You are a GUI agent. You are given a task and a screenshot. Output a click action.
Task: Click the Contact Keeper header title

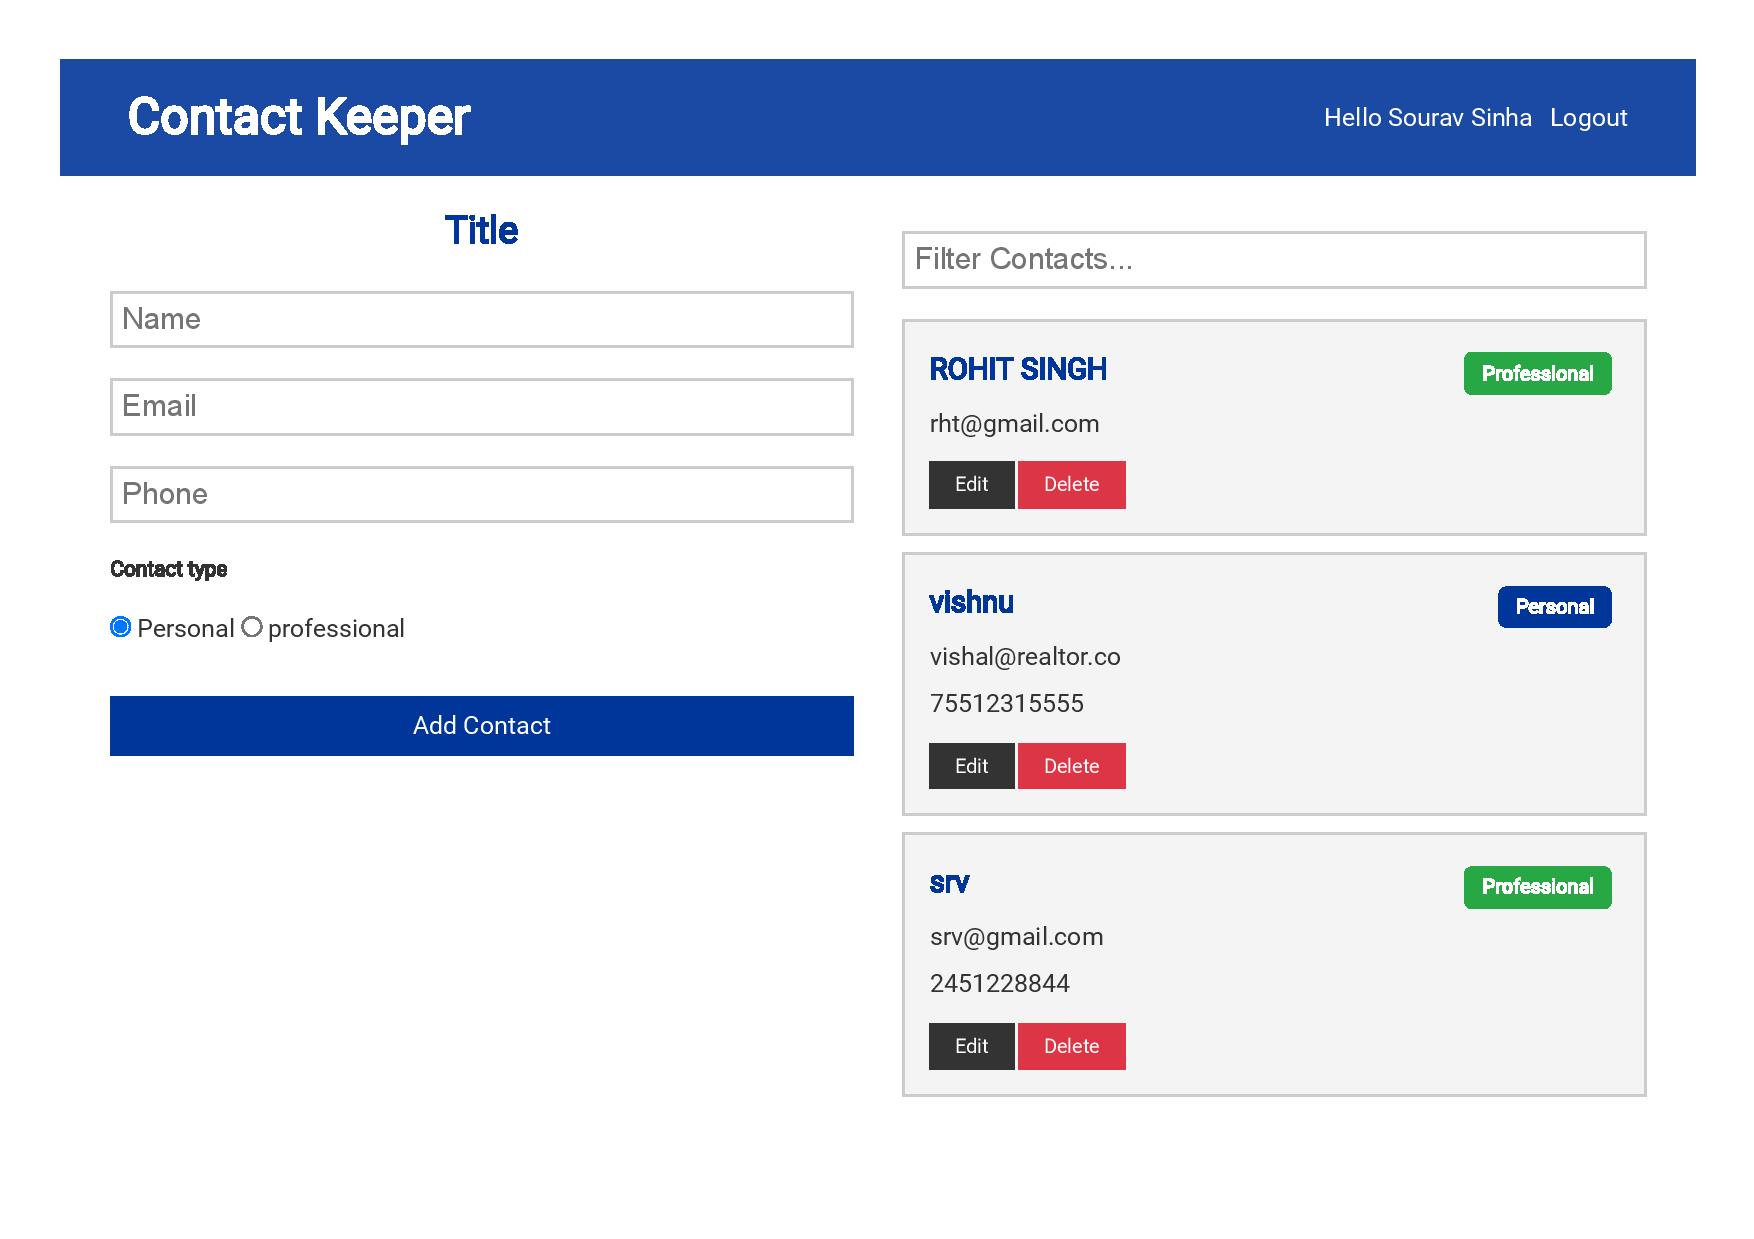coord(299,117)
